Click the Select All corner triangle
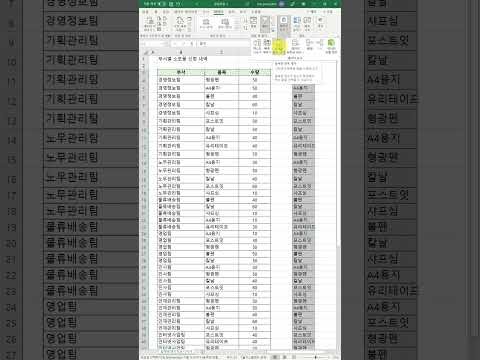 click(145, 52)
